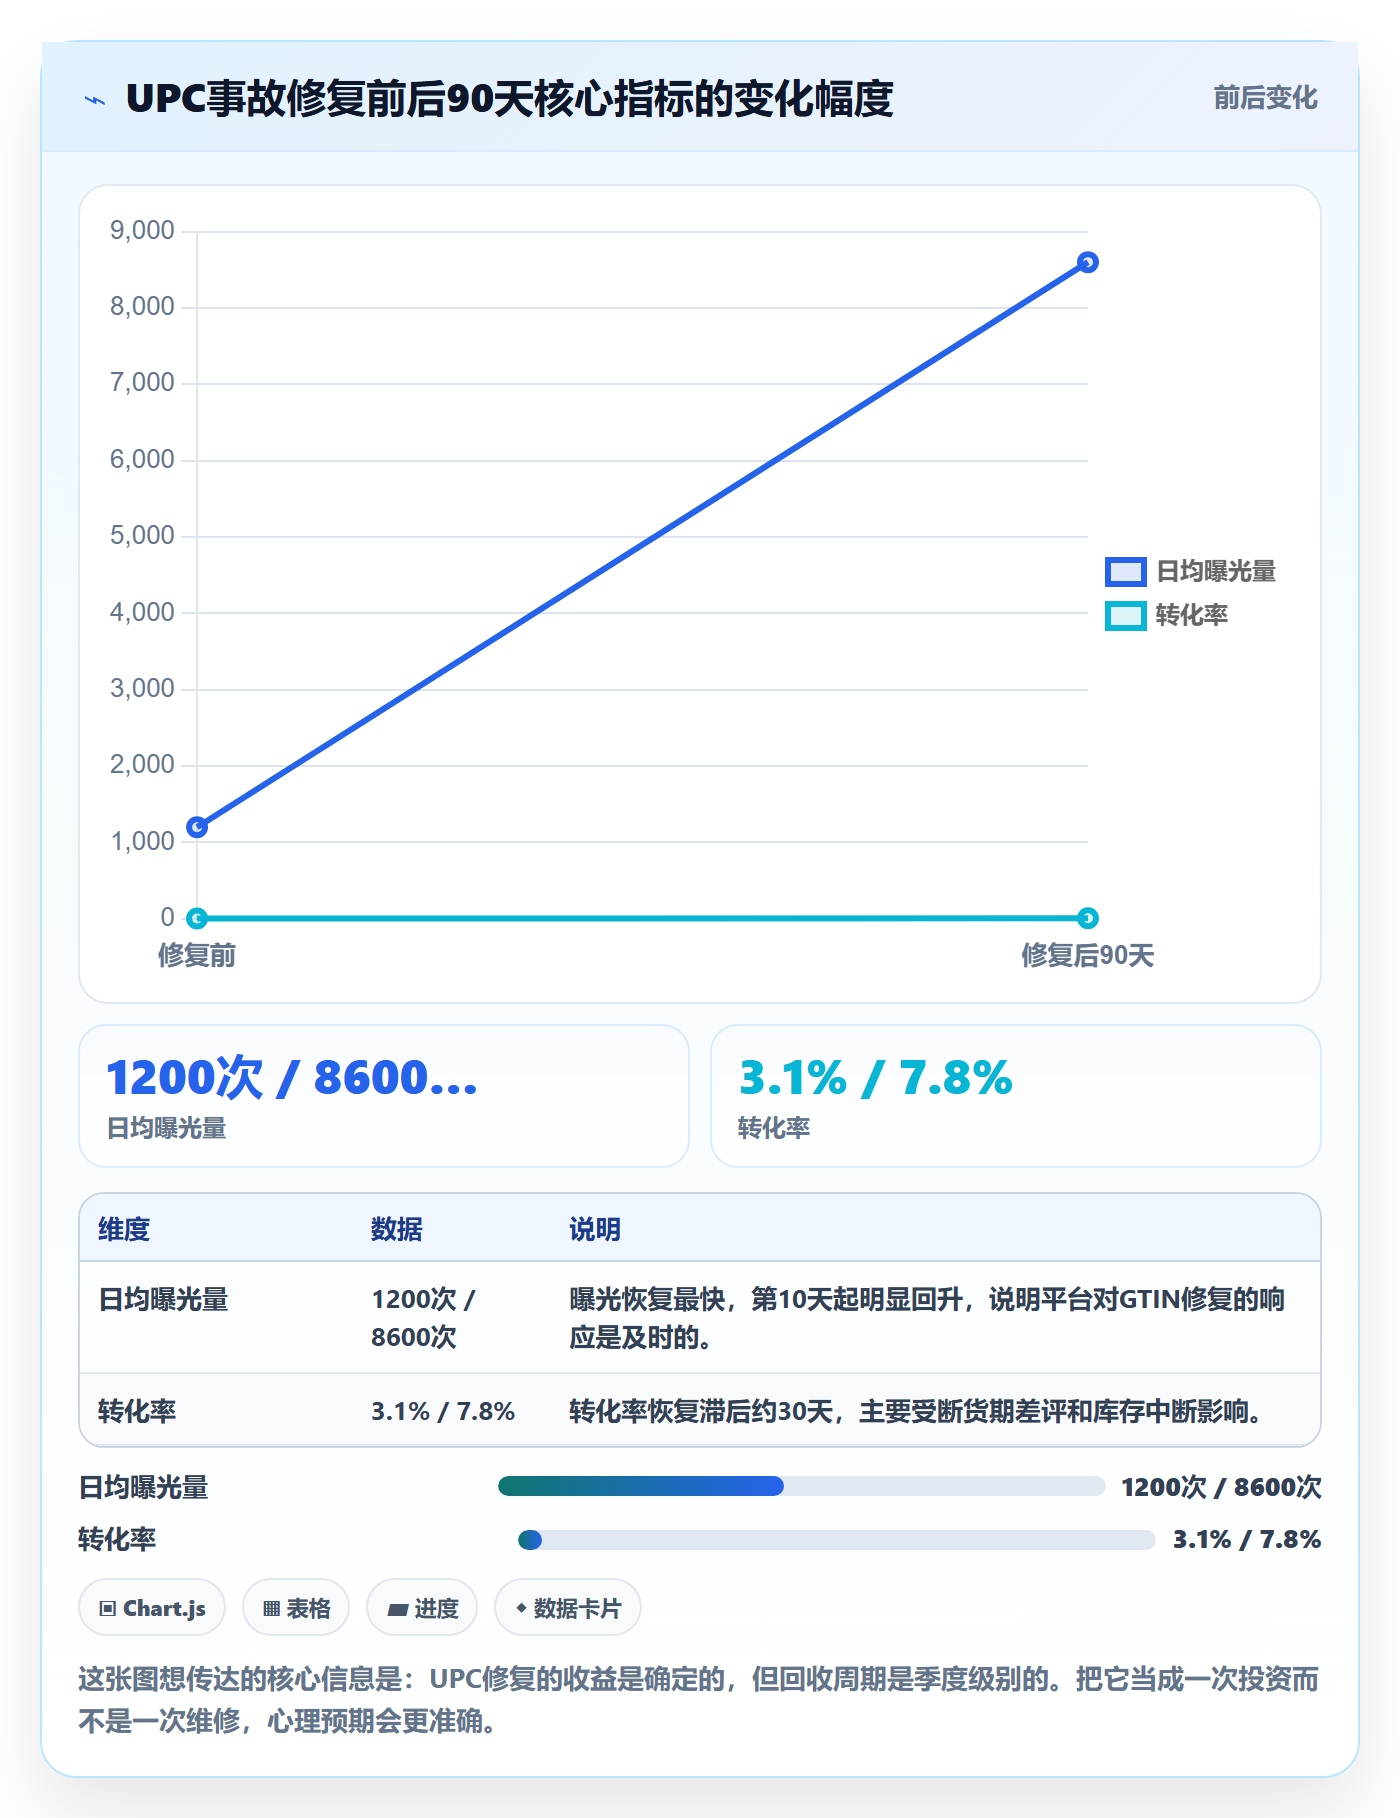Click the 数据 table column header
This screenshot has width=1400, height=1818.
coord(397,1229)
